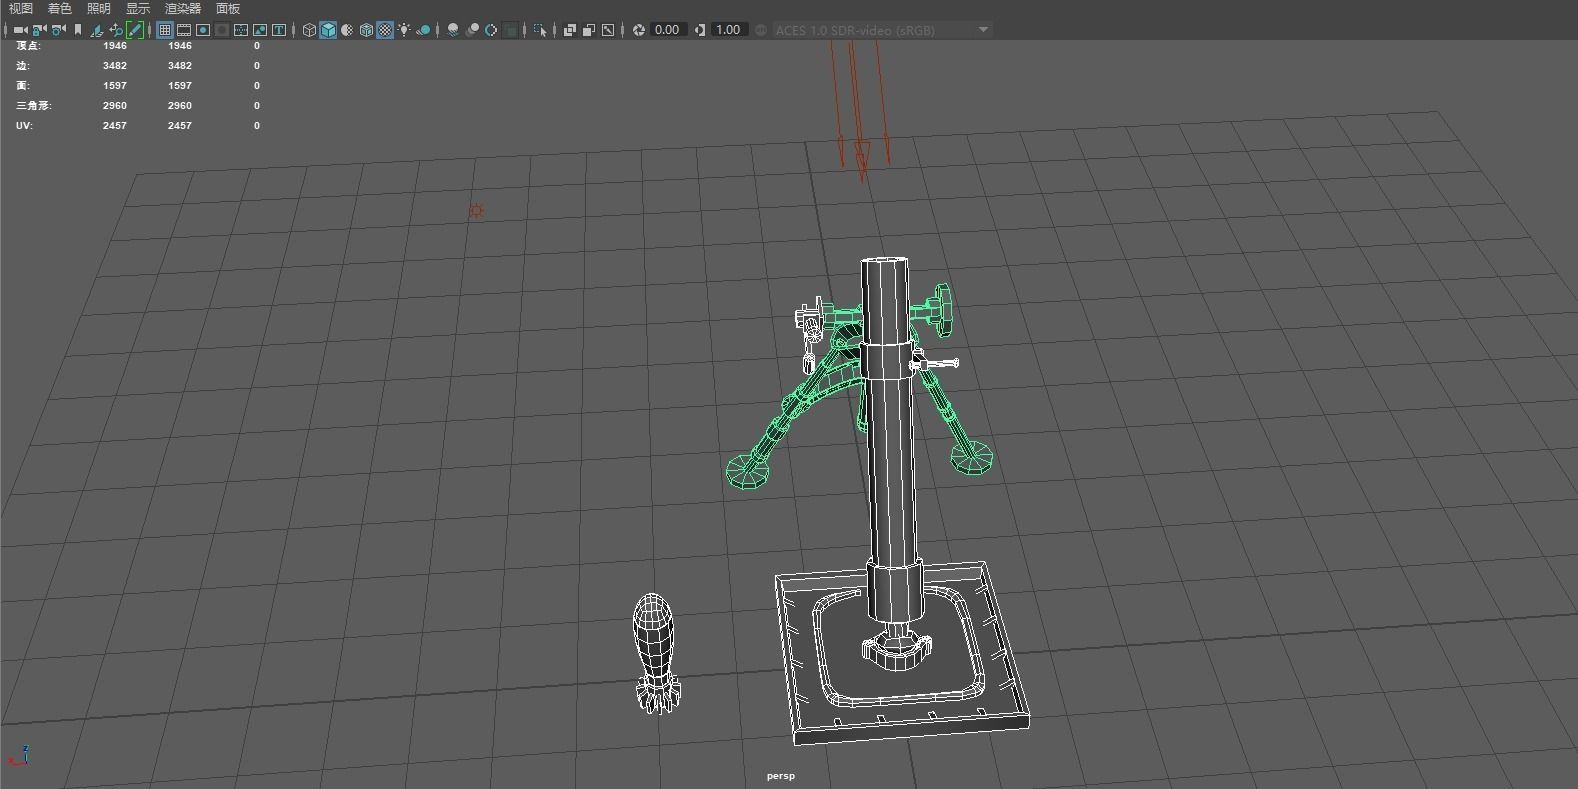The image size is (1578, 789).
Task: Click the UV: label in the poly count HUD
Action: click(x=23, y=126)
